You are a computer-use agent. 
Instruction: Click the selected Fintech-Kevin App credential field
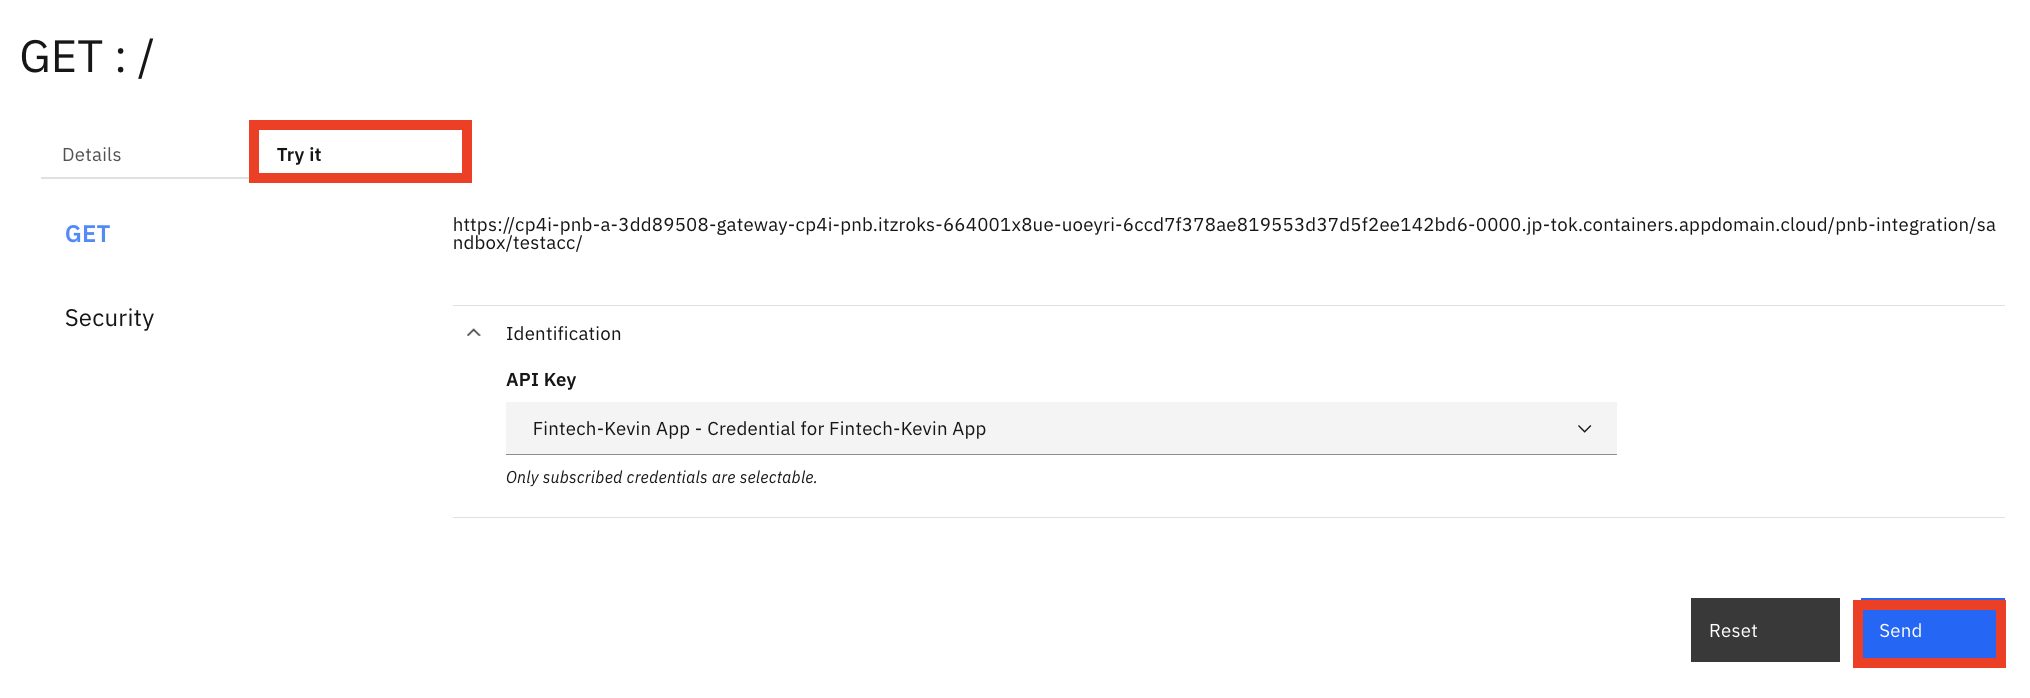point(1060,428)
